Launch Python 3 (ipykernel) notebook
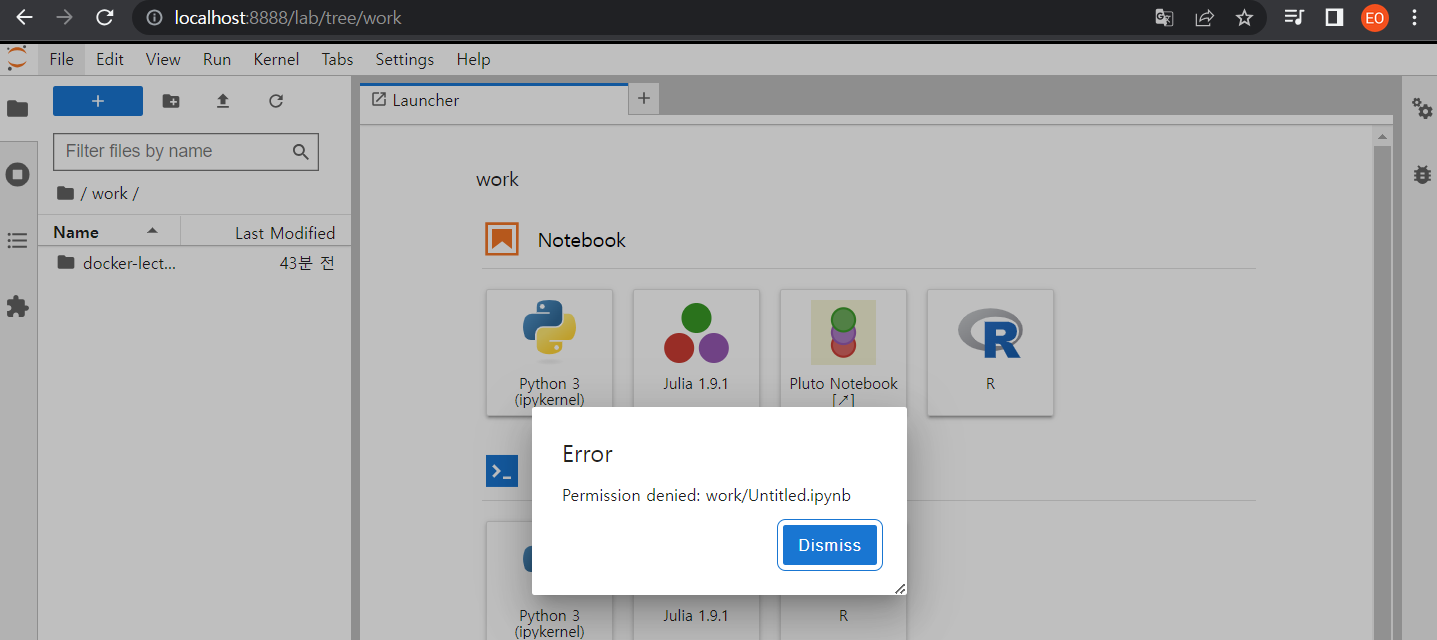Viewport: 1437px width, 640px height. point(549,352)
